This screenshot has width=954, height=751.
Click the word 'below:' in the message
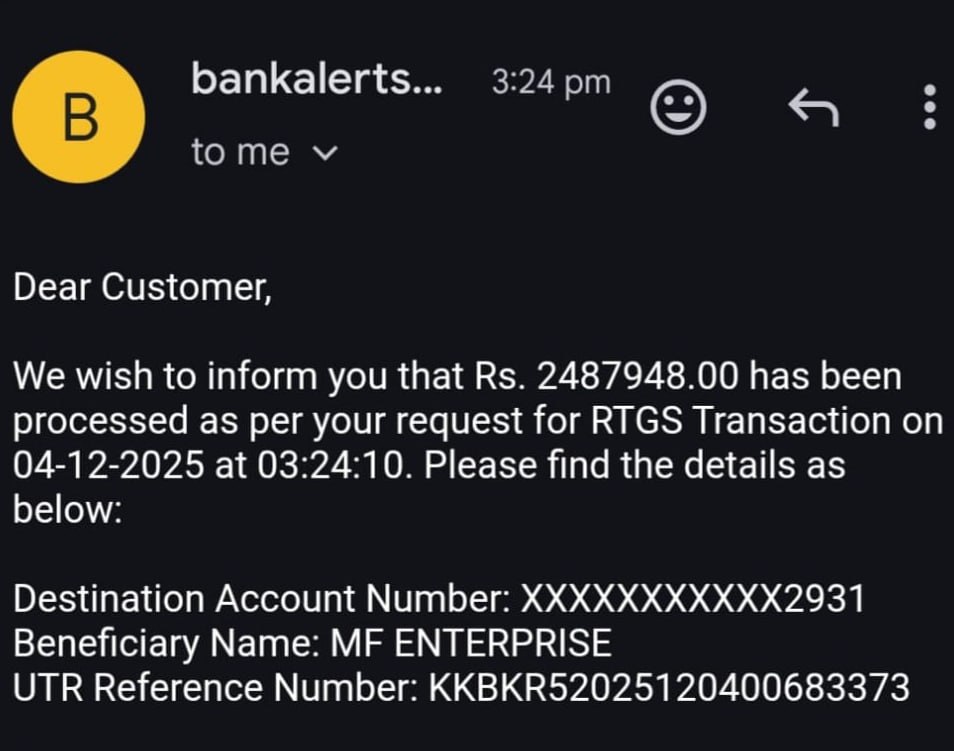(67, 509)
